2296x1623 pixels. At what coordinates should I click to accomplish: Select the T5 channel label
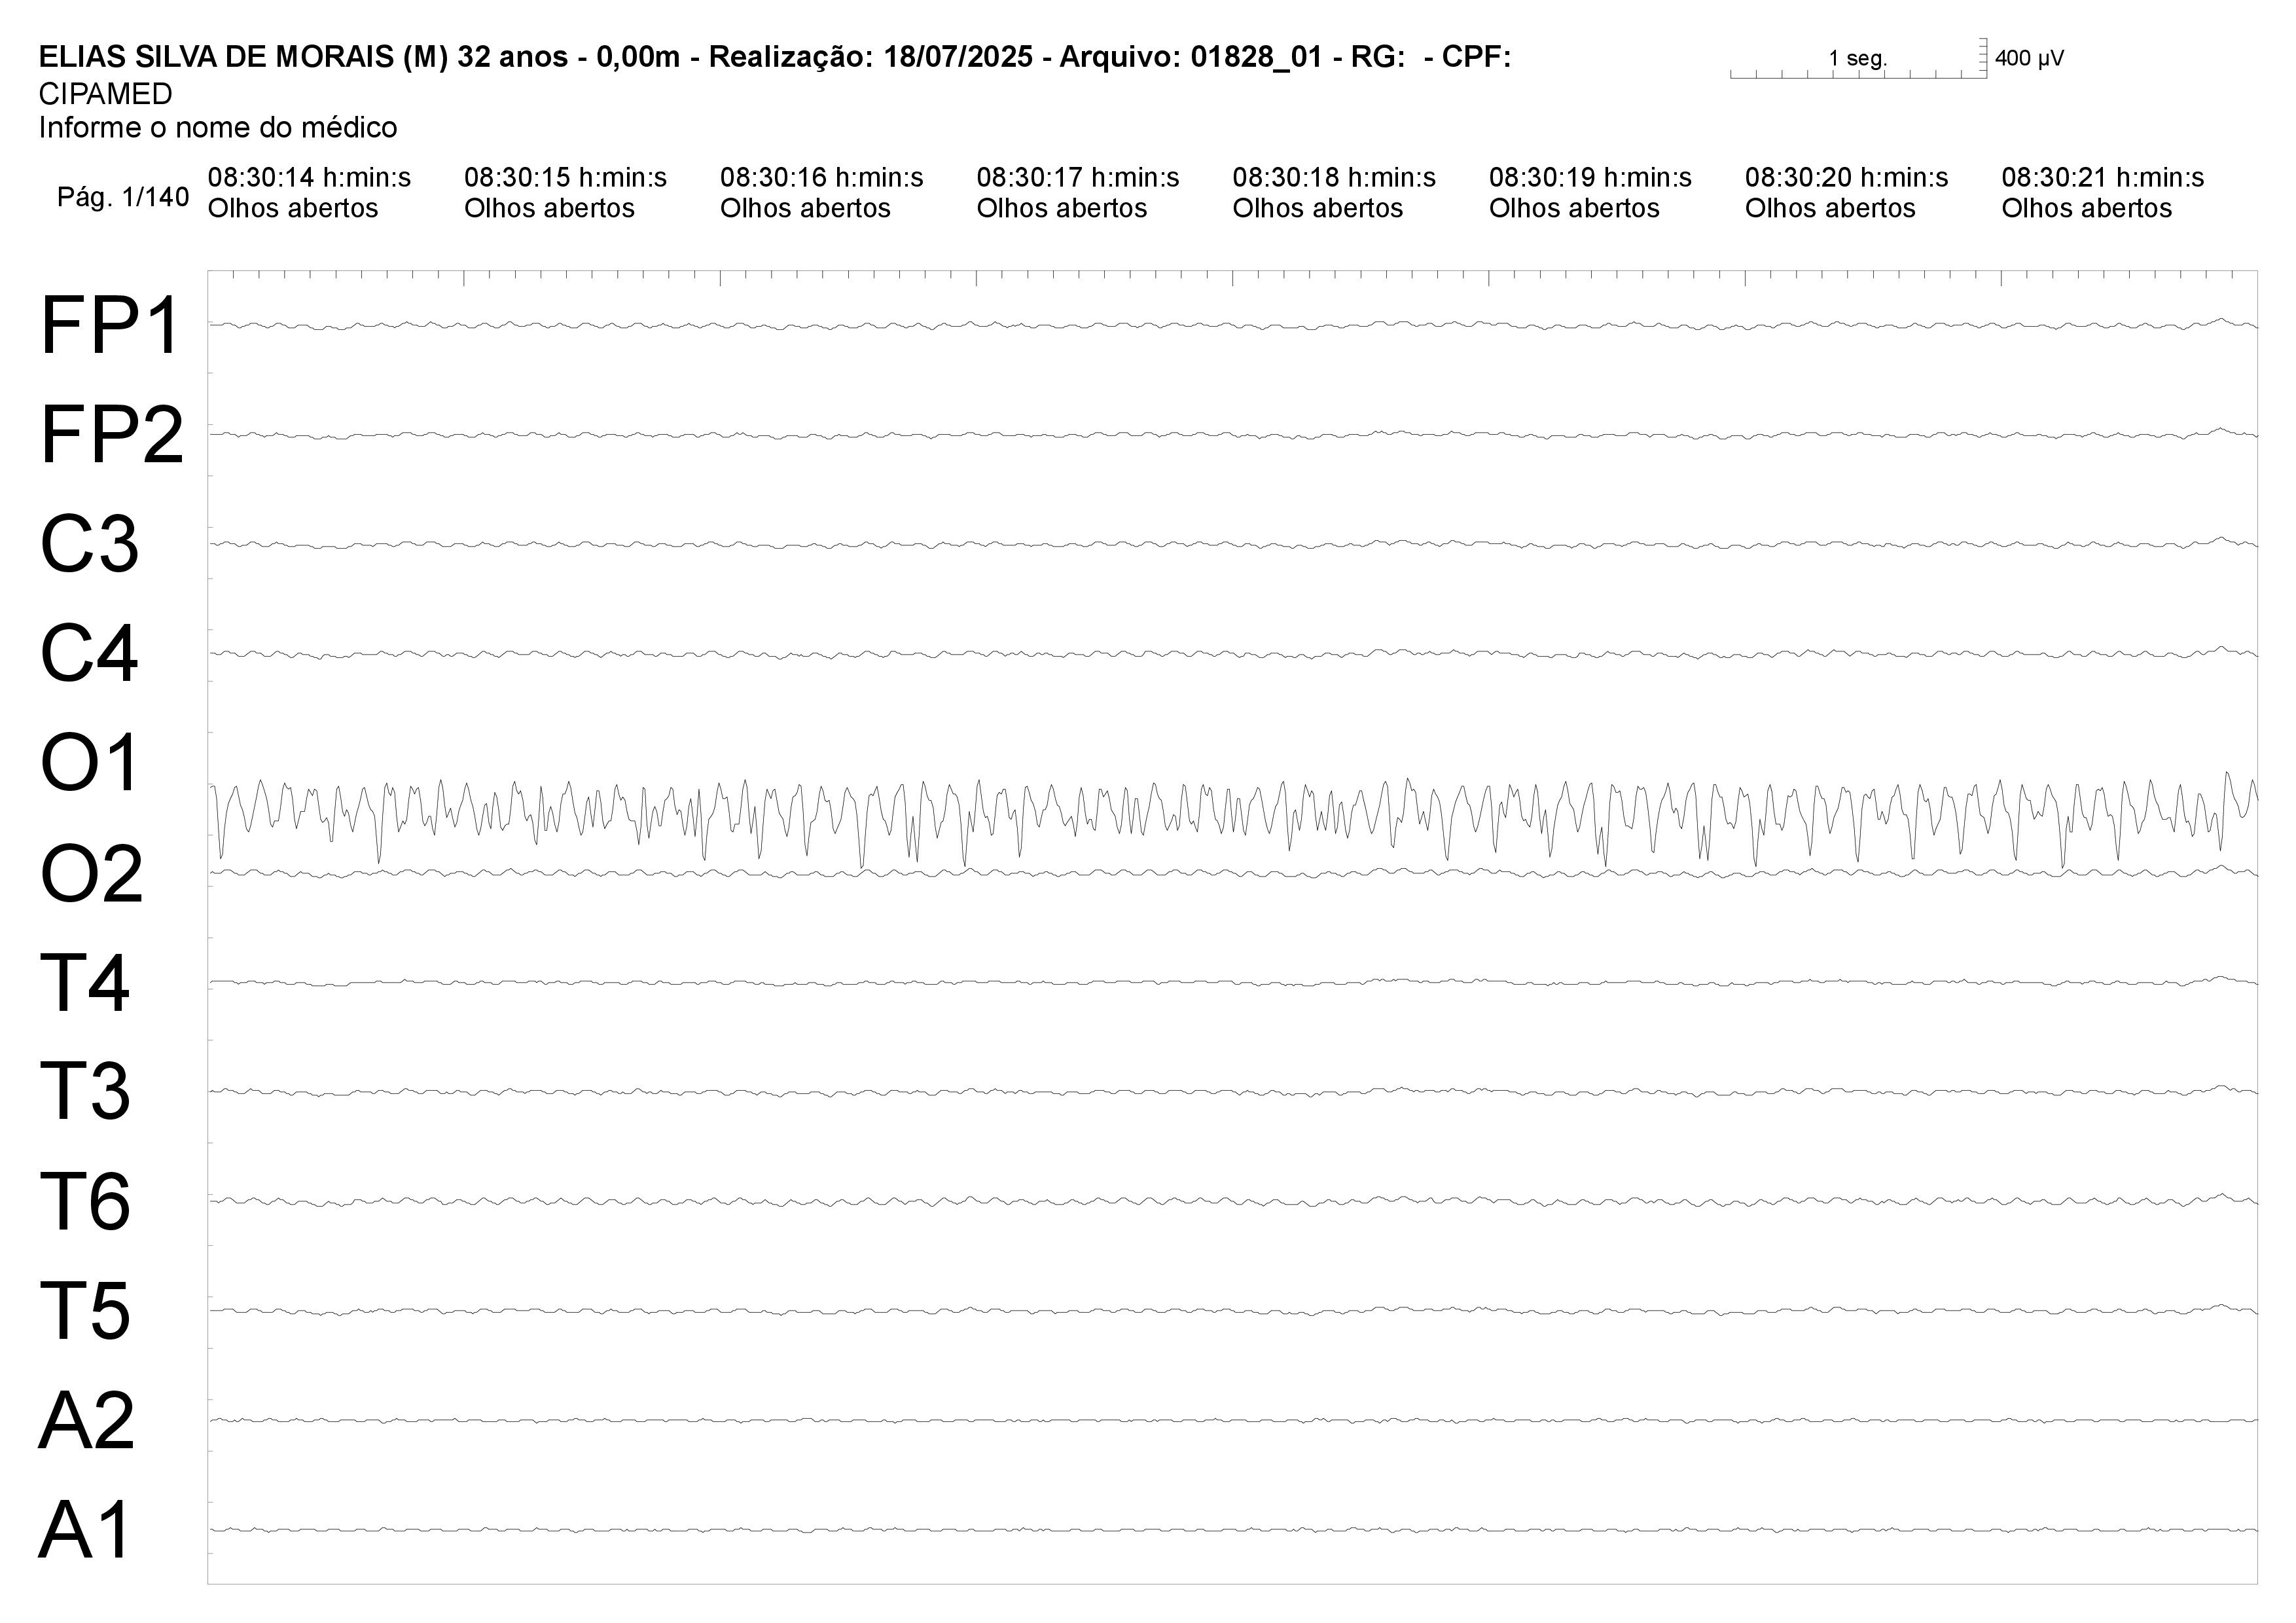click(x=85, y=1311)
